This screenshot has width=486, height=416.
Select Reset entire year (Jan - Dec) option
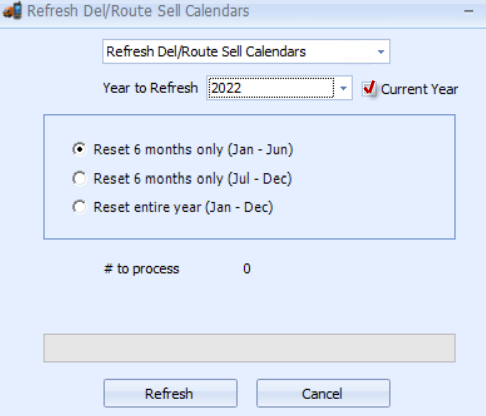pos(79,207)
